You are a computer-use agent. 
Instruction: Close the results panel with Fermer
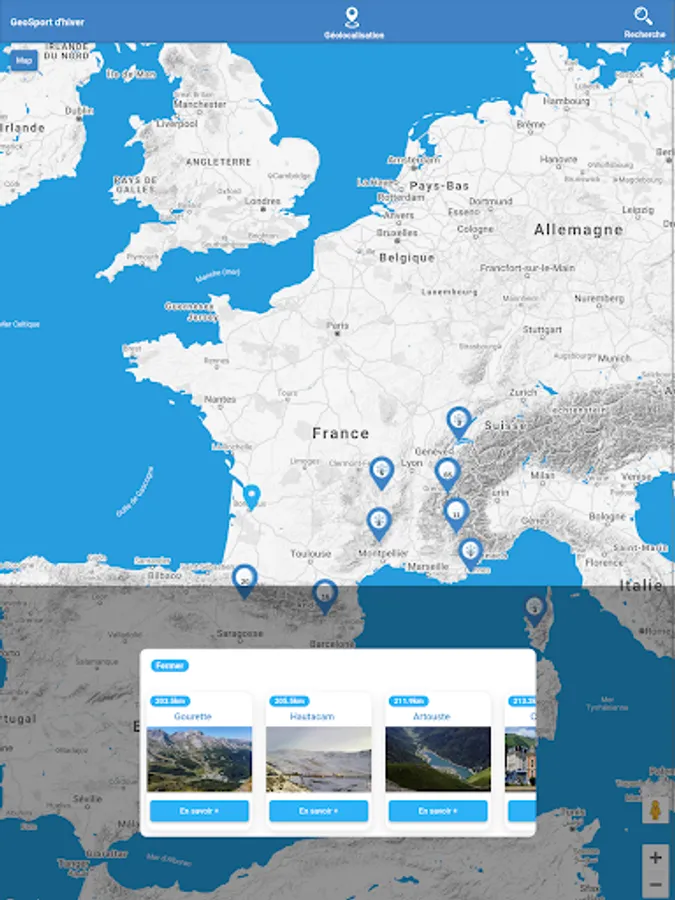tap(170, 665)
